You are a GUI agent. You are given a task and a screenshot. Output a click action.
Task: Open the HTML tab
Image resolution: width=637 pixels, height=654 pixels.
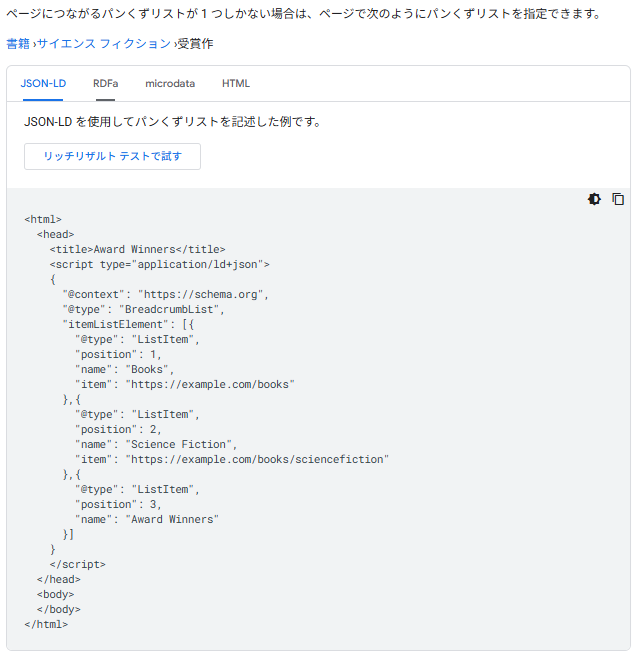tap(236, 83)
